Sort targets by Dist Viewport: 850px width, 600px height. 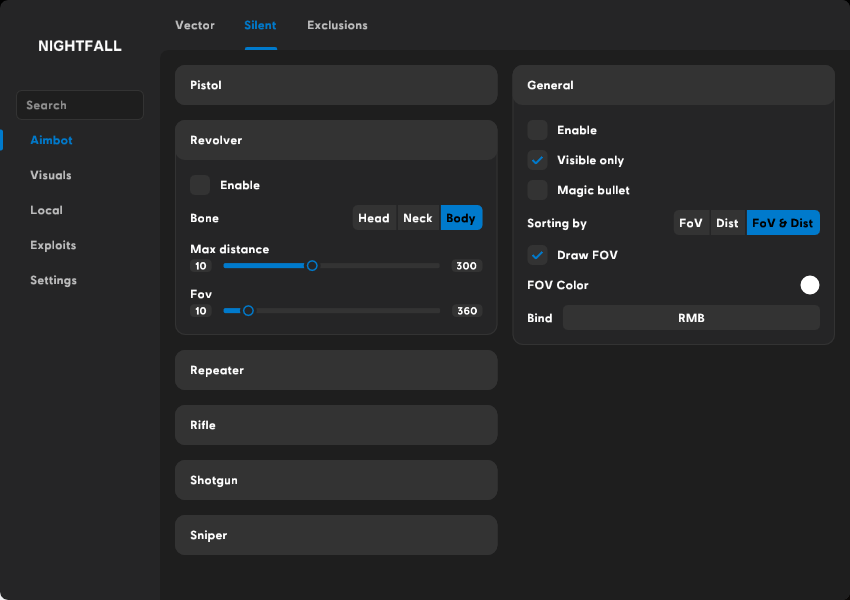[727, 222]
